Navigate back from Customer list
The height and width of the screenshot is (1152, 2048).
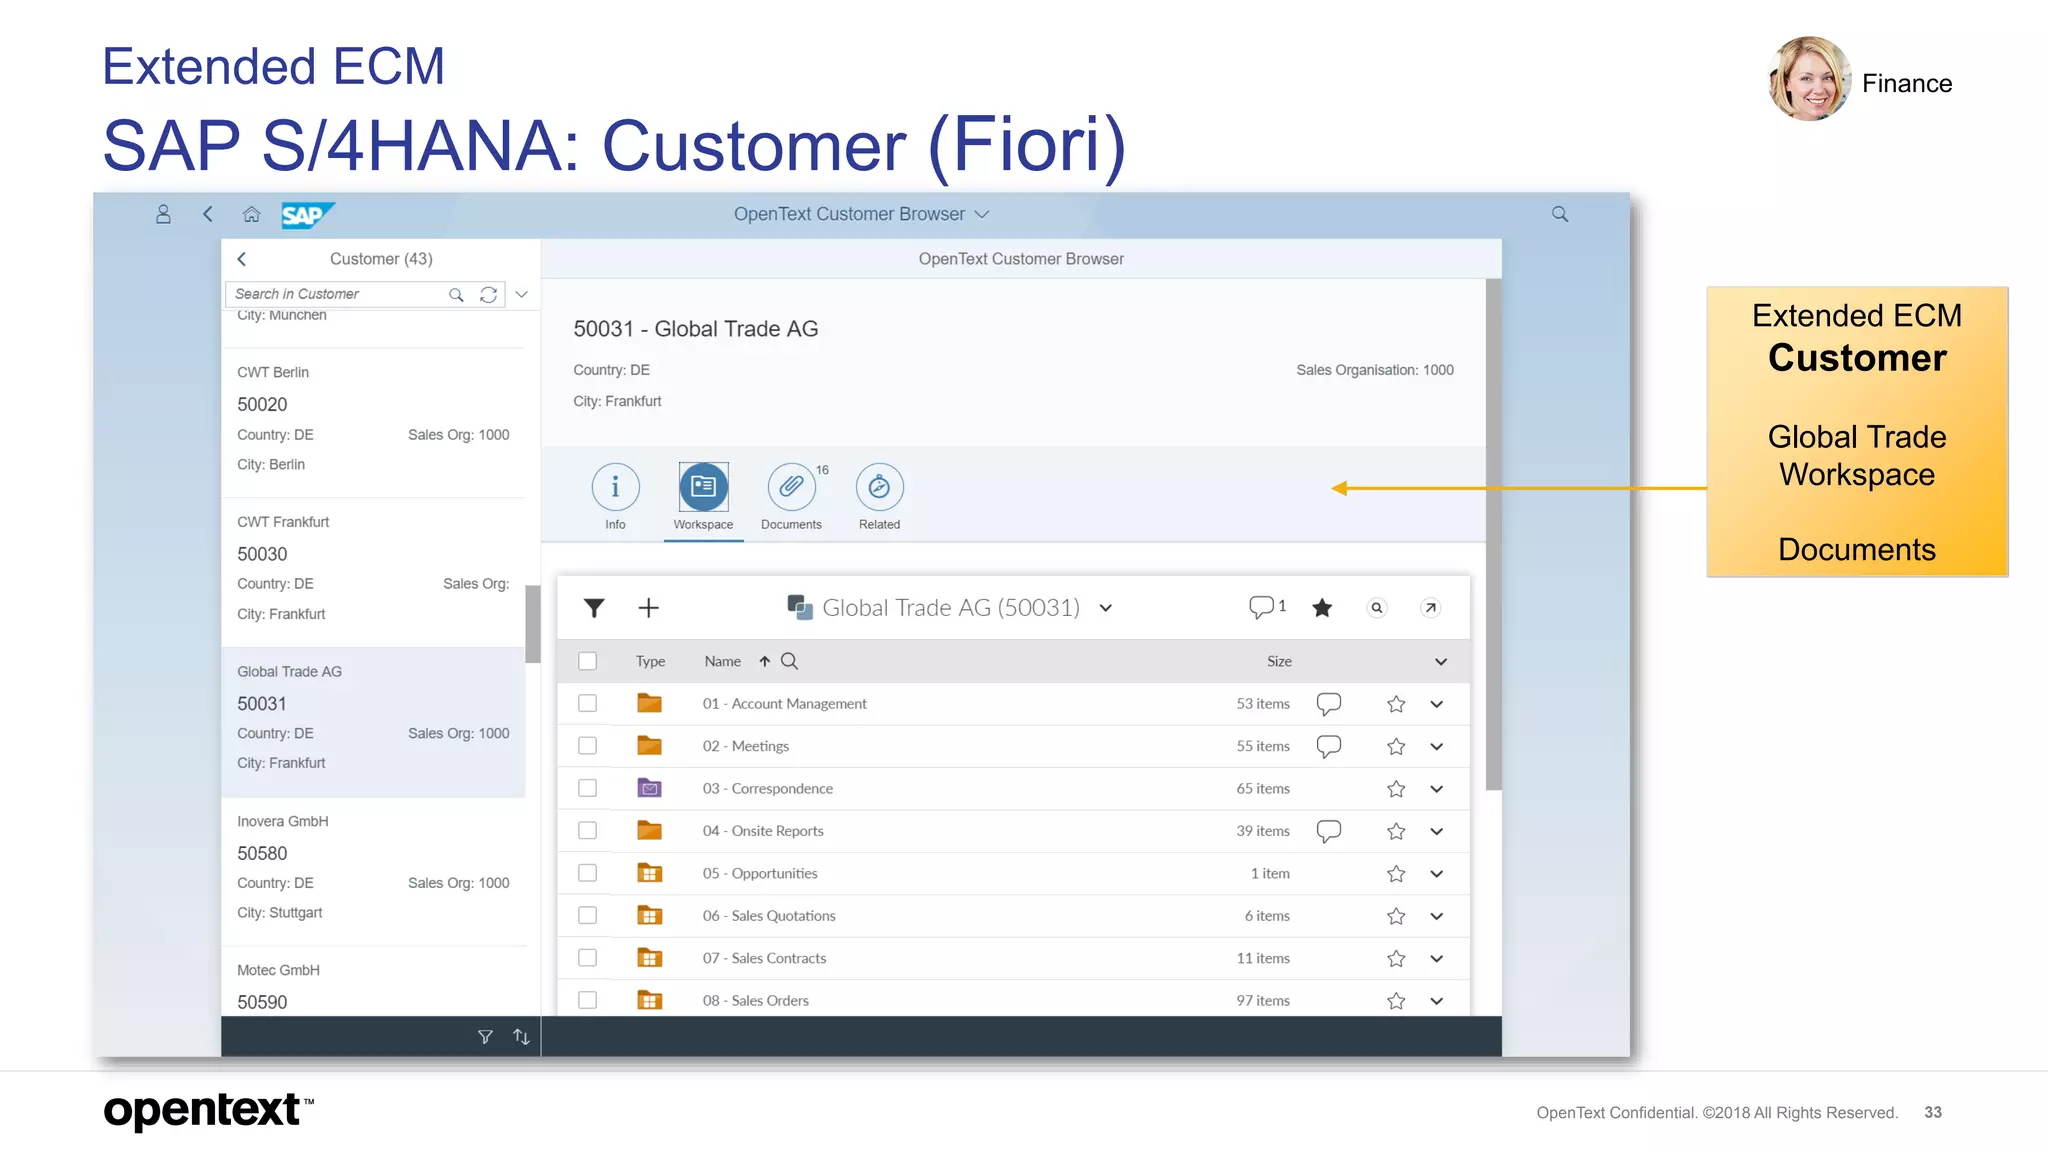point(242,259)
